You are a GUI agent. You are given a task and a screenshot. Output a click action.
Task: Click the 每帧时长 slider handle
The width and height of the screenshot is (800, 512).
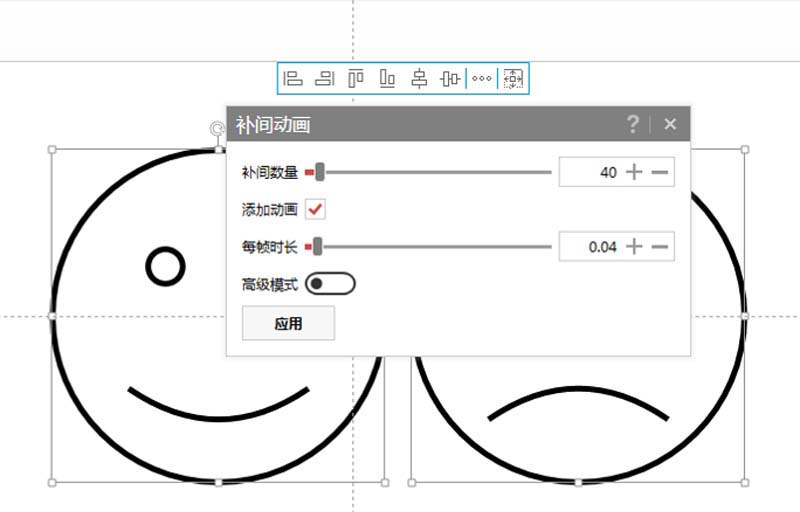click(x=318, y=247)
